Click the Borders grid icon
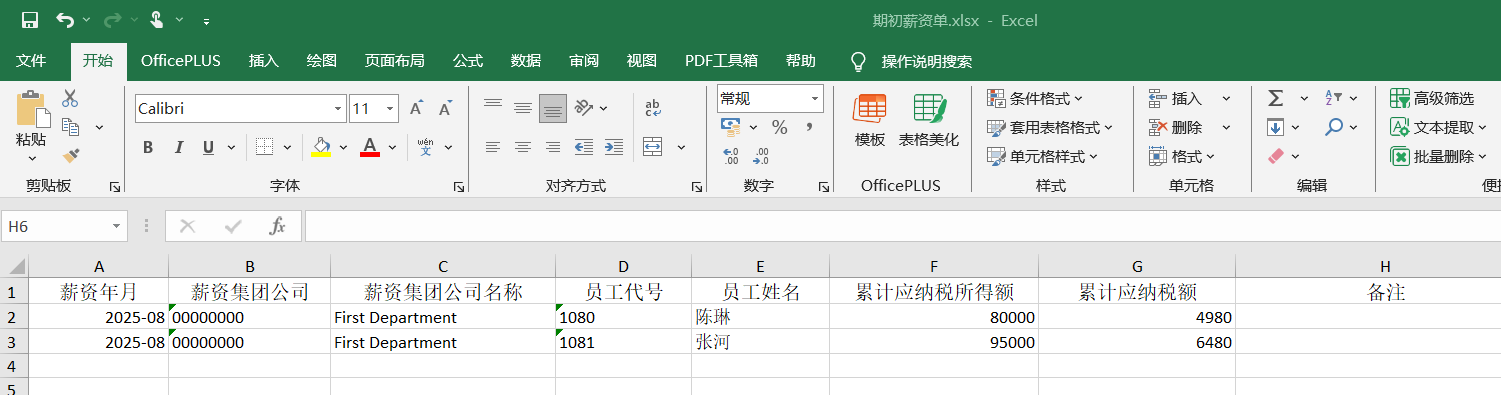This screenshot has width=1501, height=395. click(x=265, y=147)
